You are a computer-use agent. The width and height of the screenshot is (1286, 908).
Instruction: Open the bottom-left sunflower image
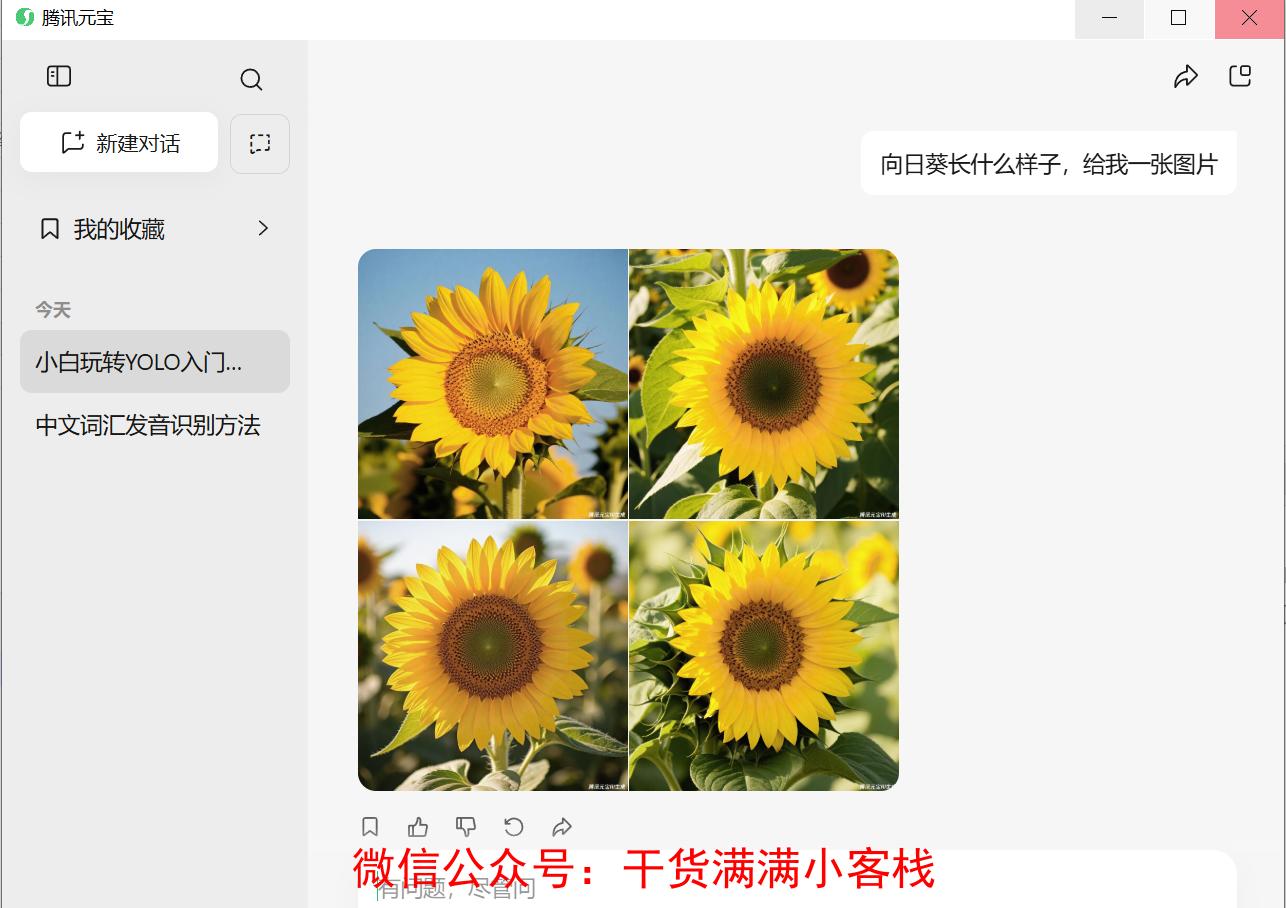click(x=493, y=656)
